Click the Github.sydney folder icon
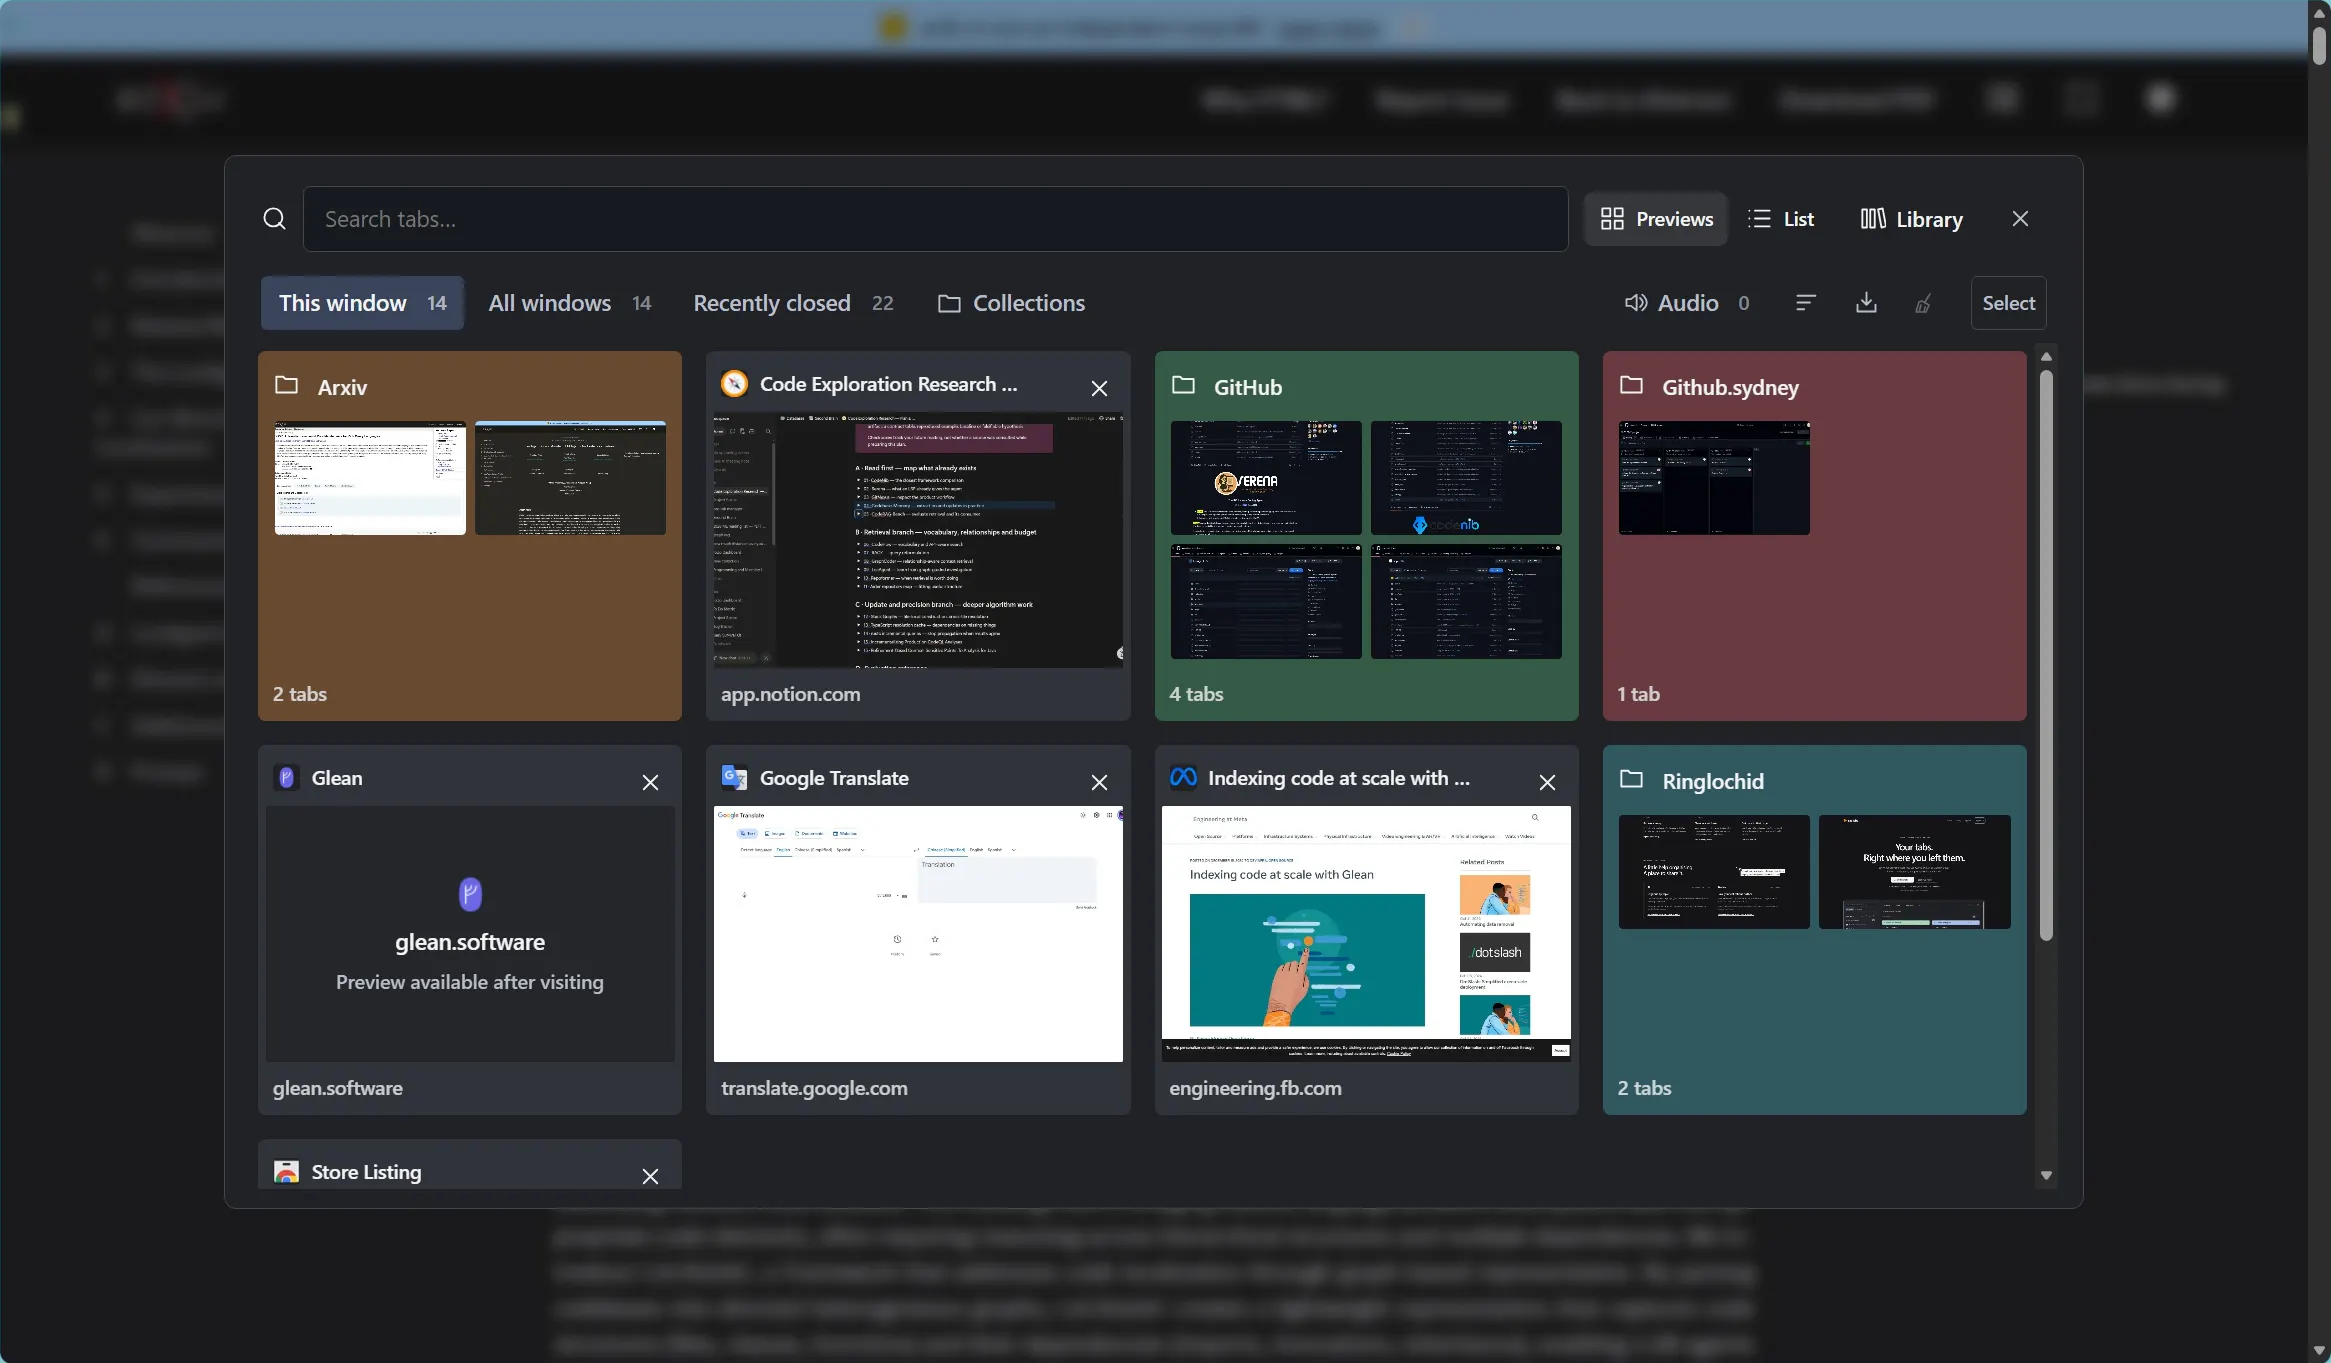The width and height of the screenshot is (2331, 1363). pyautogui.click(x=1632, y=385)
